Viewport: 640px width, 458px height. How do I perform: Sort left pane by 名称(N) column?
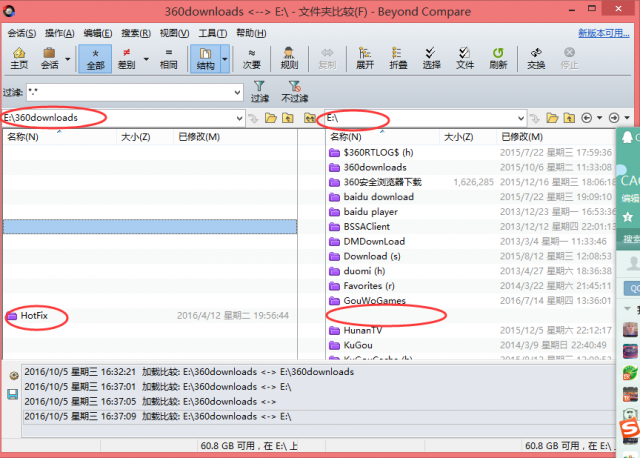60,137
